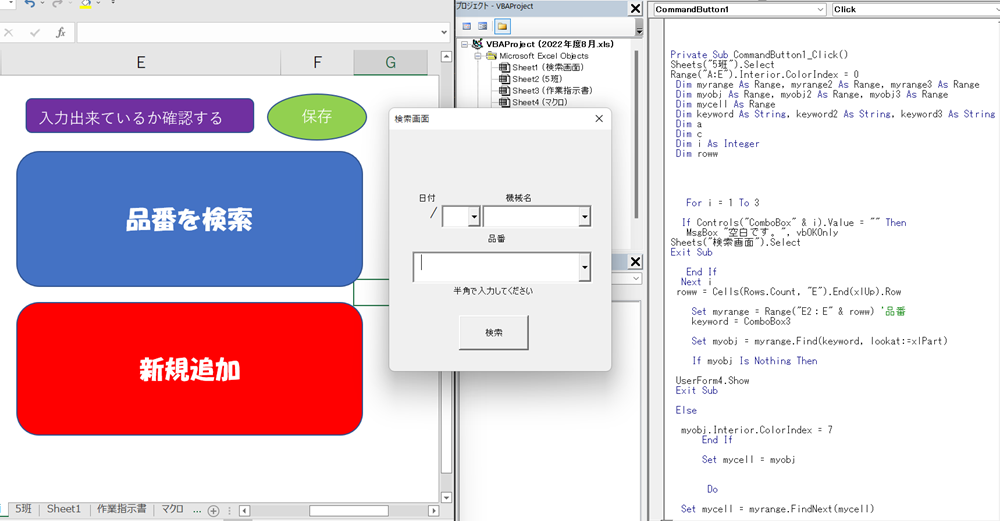Toggle Folders icon in project panel
Viewport: 1000px width, 521px height.
pyautogui.click(x=502, y=26)
